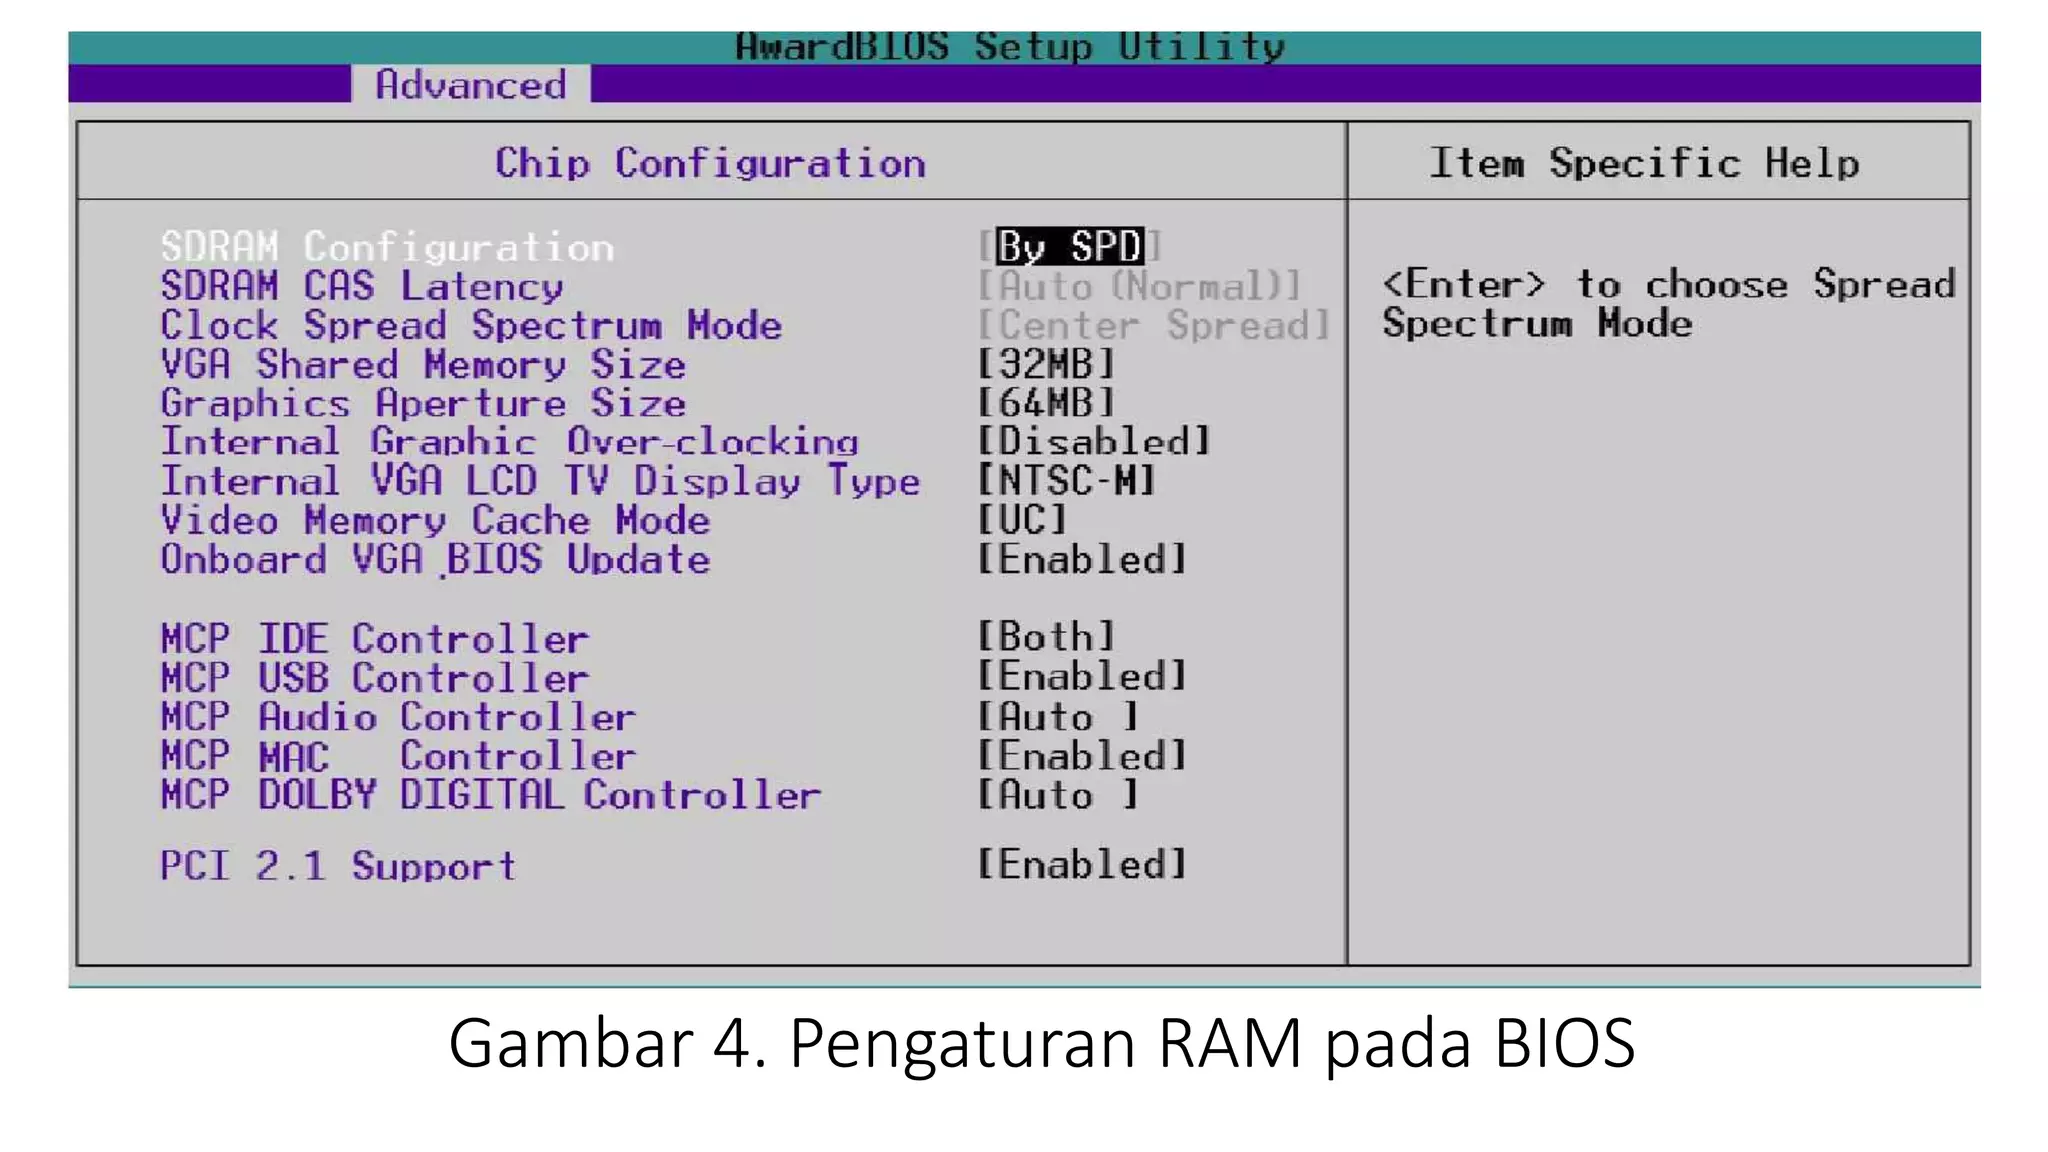This screenshot has width=2048, height=1152.
Task: Select MCP MAC Controller label
Action: click(x=398, y=755)
